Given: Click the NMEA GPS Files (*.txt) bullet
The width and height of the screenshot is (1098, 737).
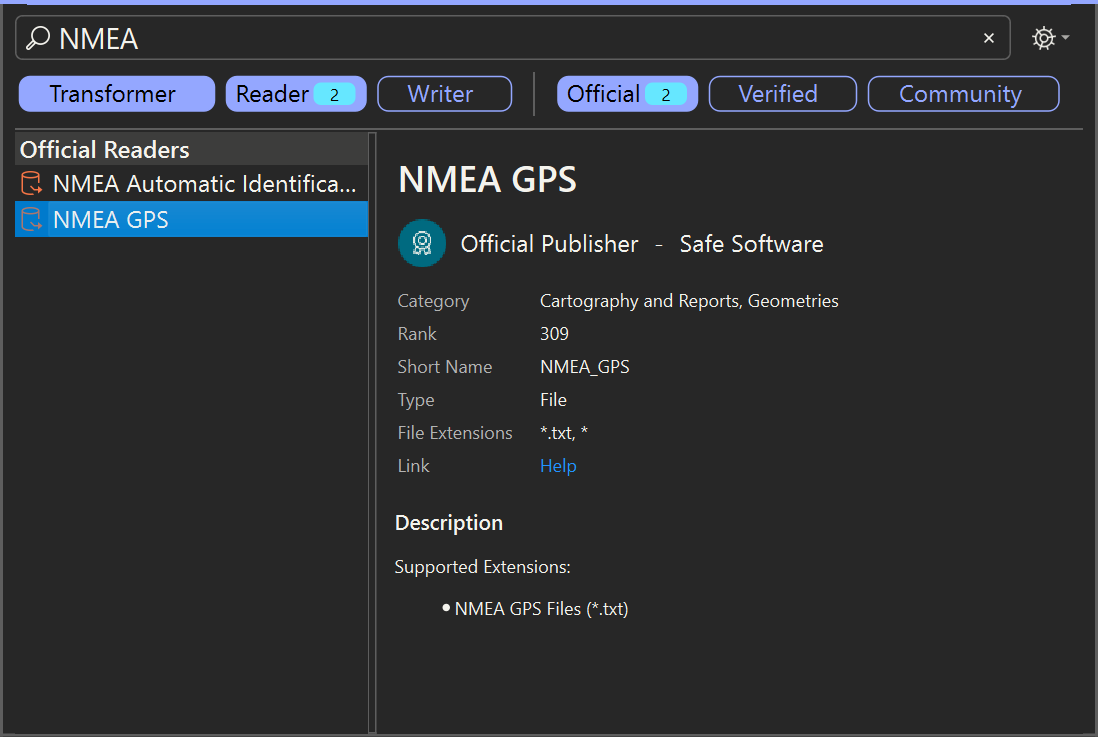Looking at the screenshot, I should pyautogui.click(x=541, y=609).
